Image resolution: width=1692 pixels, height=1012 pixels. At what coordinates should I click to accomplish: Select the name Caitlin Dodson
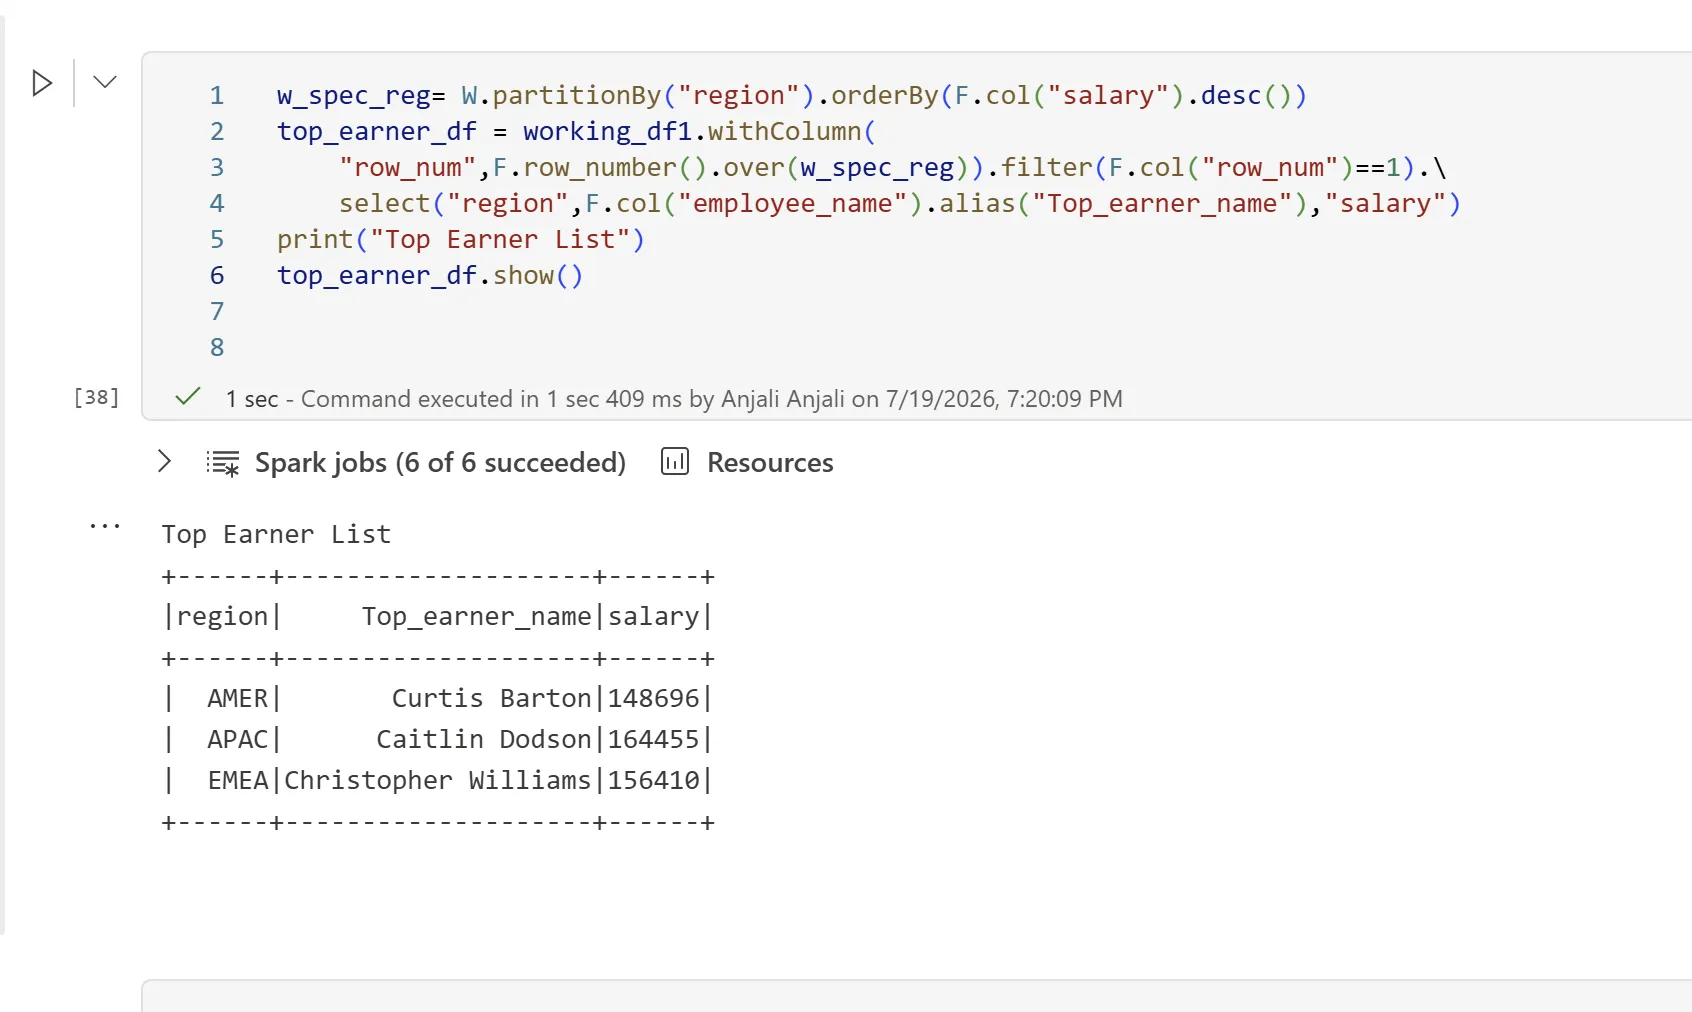pos(484,739)
